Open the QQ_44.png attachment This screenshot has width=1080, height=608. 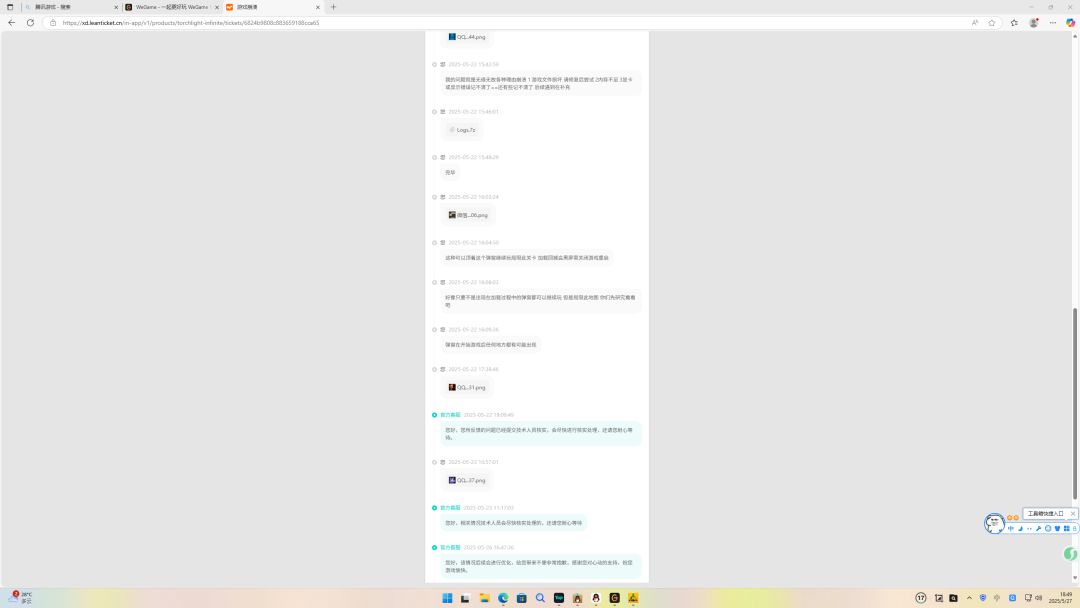point(467,37)
